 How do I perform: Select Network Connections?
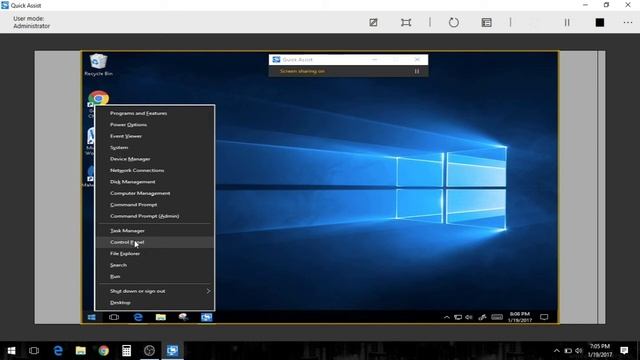155,170
